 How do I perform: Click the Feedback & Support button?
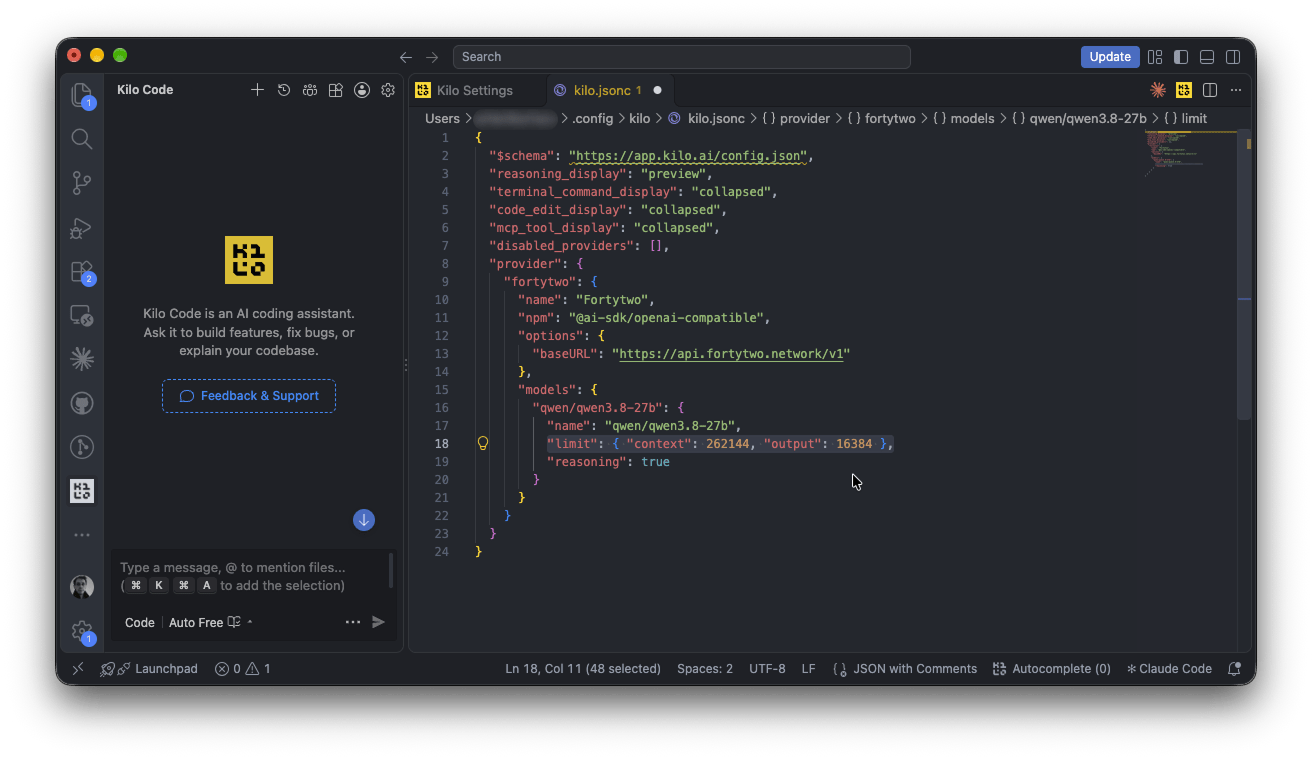[x=249, y=396]
